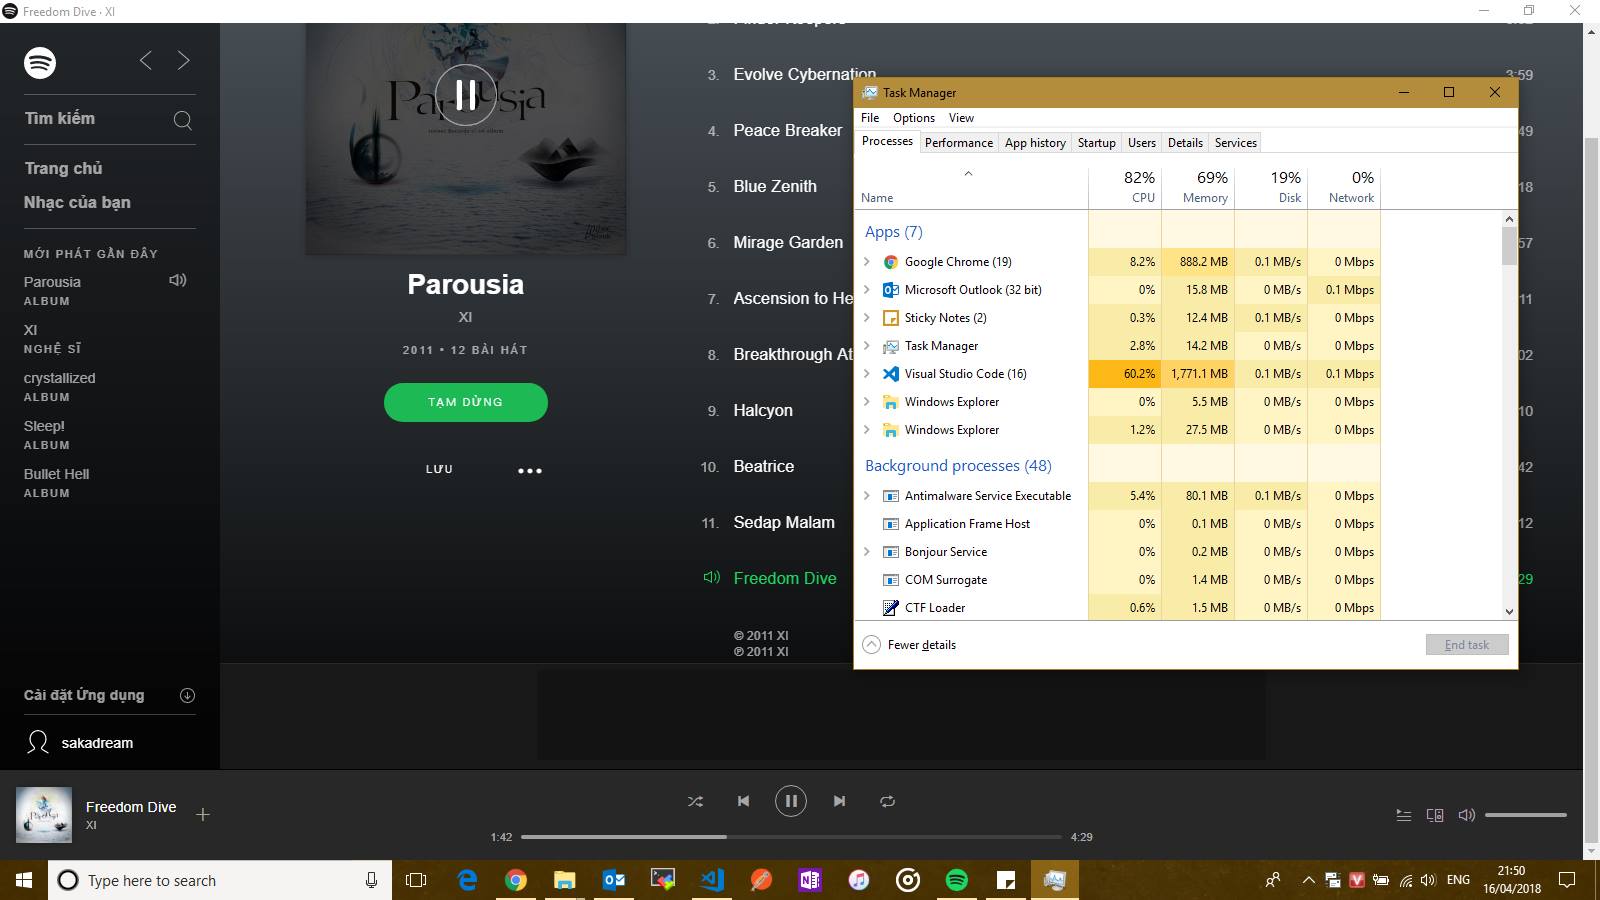The width and height of the screenshot is (1600, 900).
Task: Open the View menu in Task Manager
Action: (961, 118)
